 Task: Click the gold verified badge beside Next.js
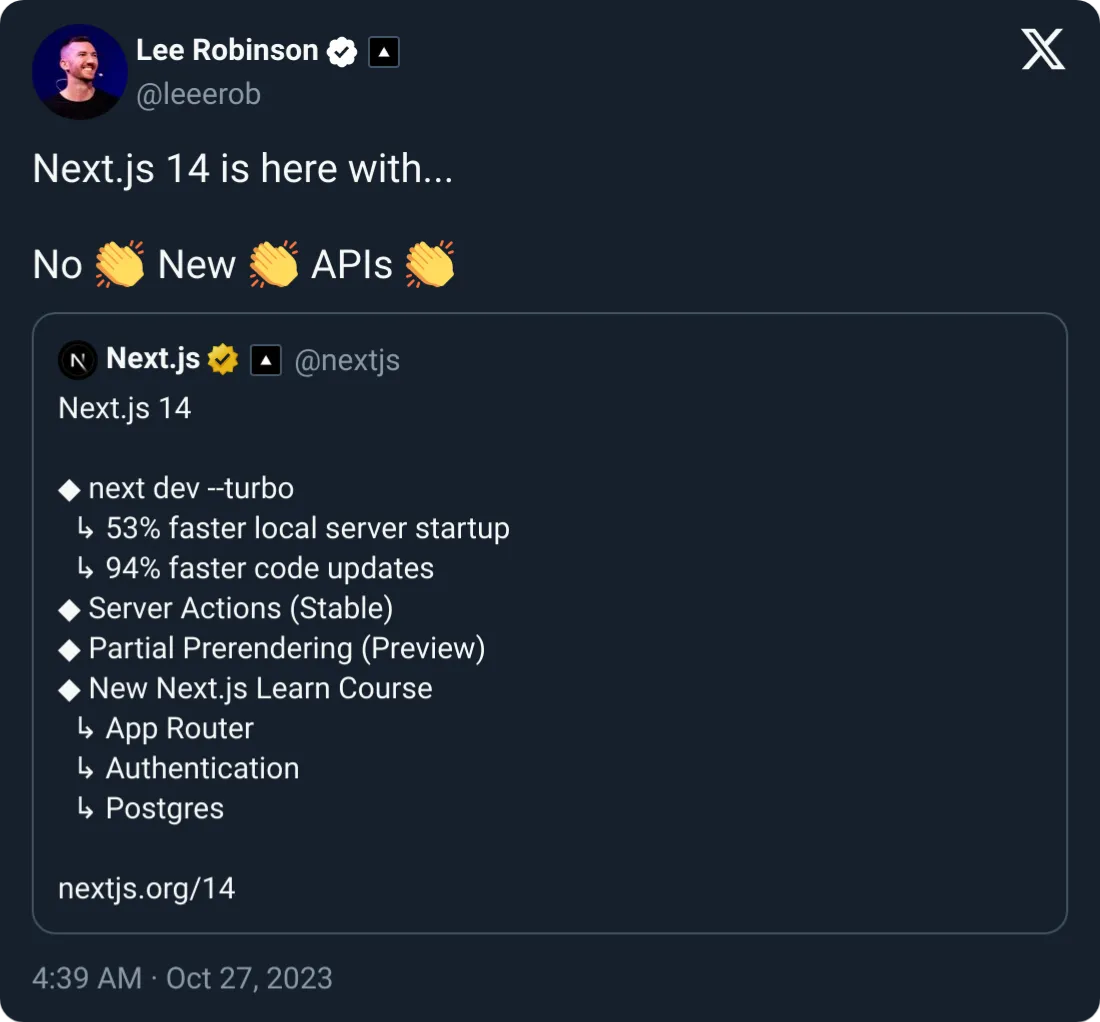[x=222, y=358]
